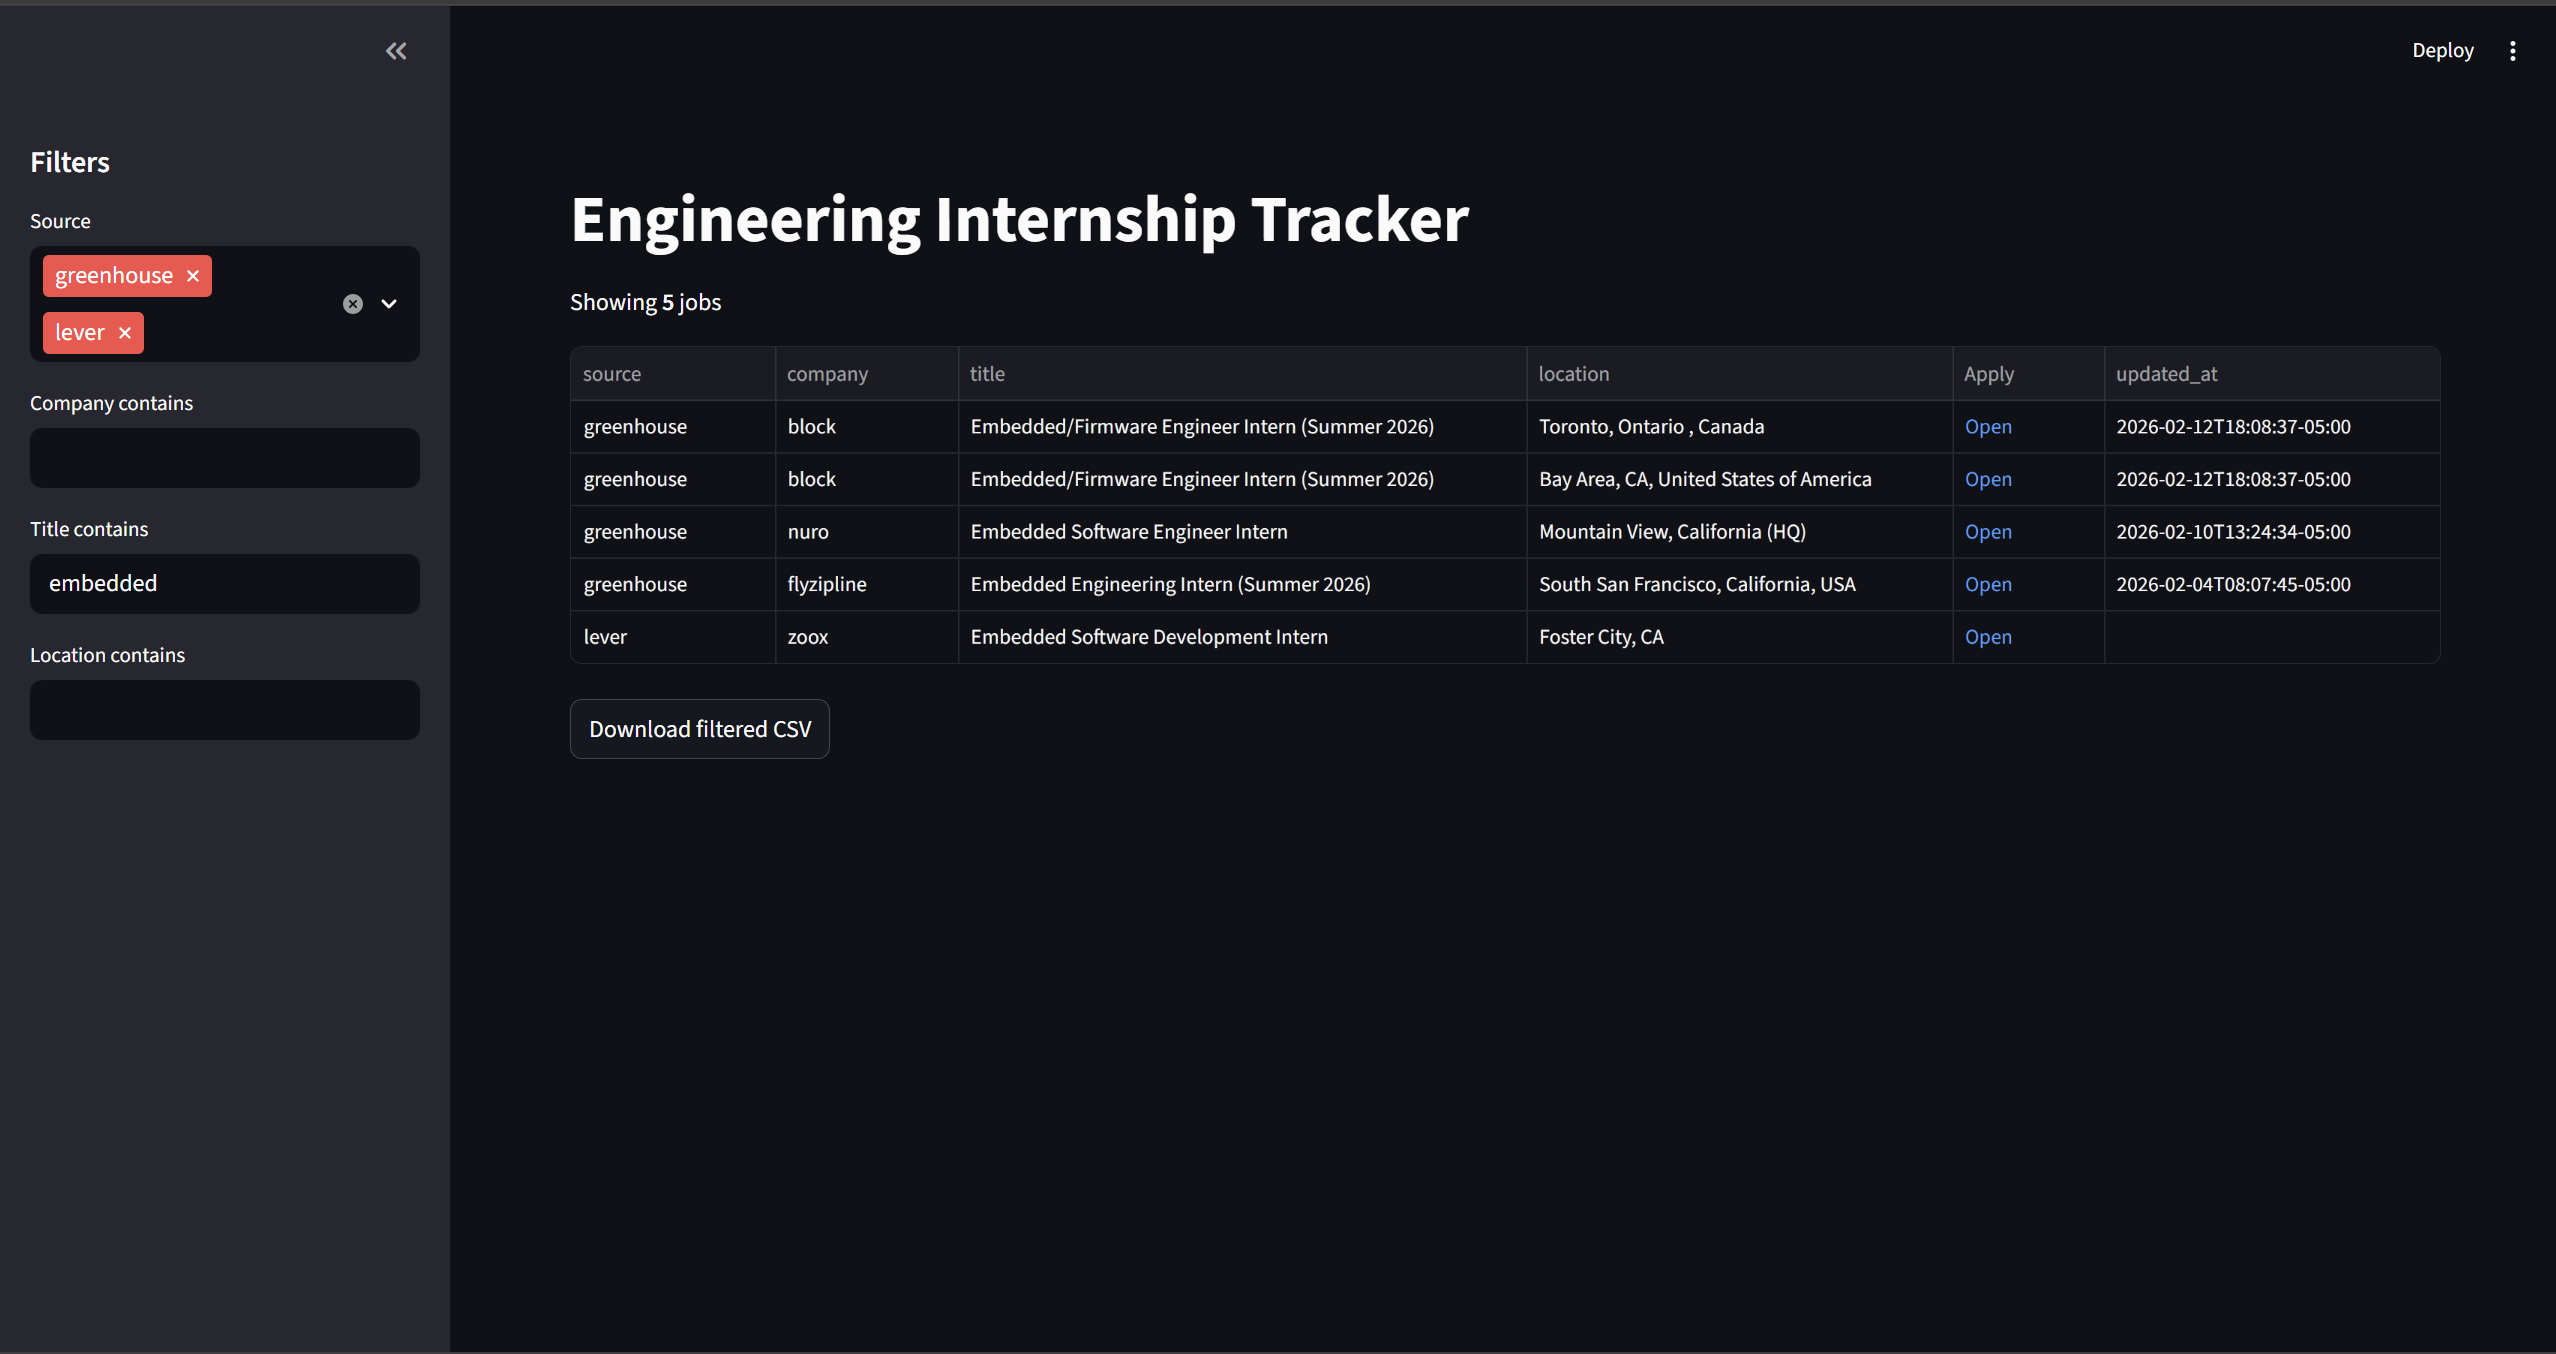Image resolution: width=2556 pixels, height=1354 pixels.
Task: Open the apply link for block's Toronto role
Action: point(1988,426)
